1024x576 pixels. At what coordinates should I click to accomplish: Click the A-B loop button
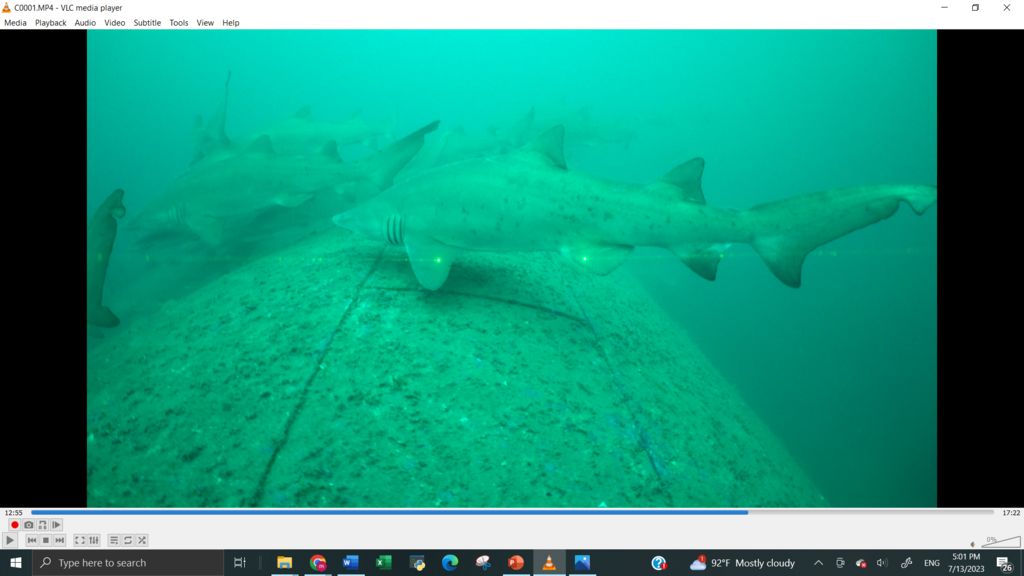pyautogui.click(x=42, y=525)
